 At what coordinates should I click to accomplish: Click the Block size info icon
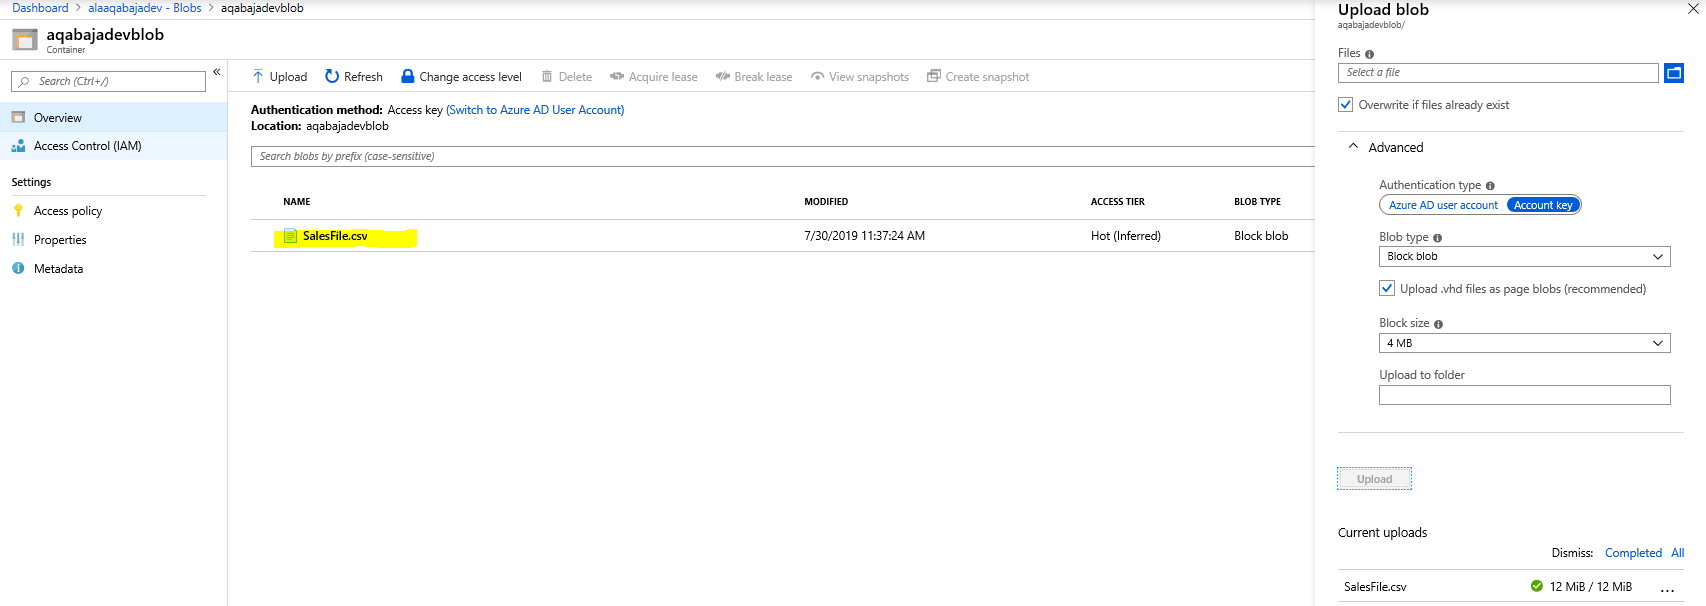pyautogui.click(x=1438, y=324)
